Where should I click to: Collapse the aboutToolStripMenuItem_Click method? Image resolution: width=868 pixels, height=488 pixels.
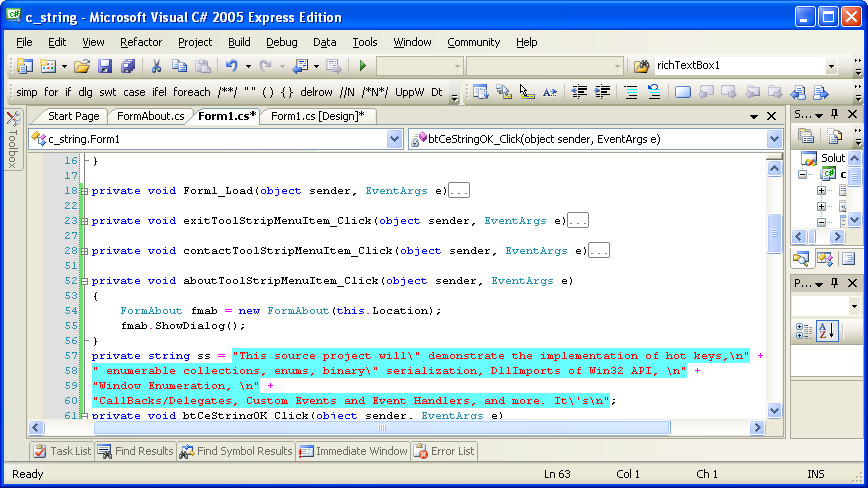84,281
